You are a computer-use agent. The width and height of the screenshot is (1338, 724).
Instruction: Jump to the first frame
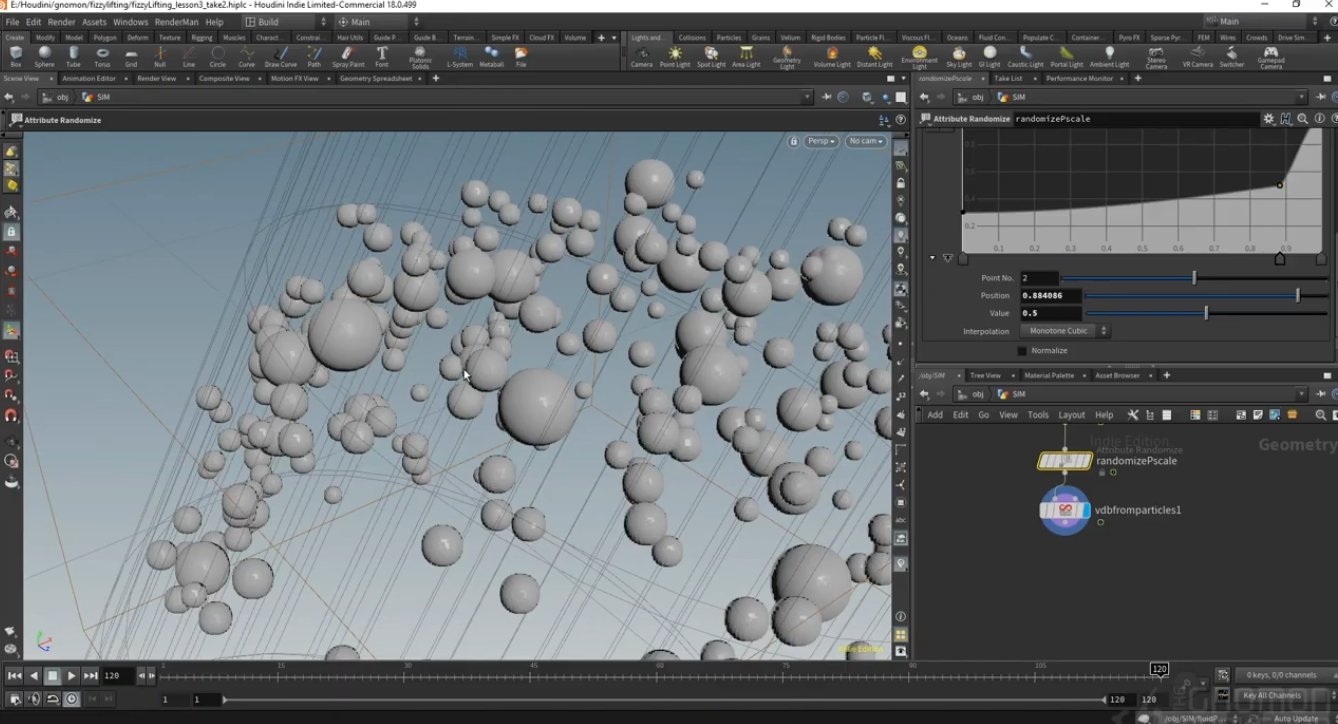click(x=15, y=676)
